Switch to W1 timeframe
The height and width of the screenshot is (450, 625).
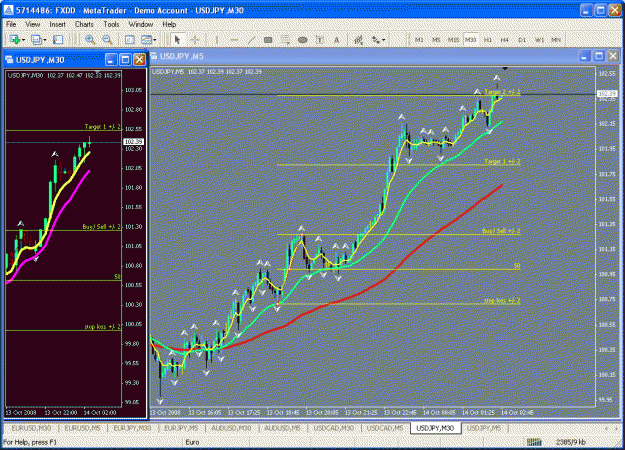(x=539, y=40)
